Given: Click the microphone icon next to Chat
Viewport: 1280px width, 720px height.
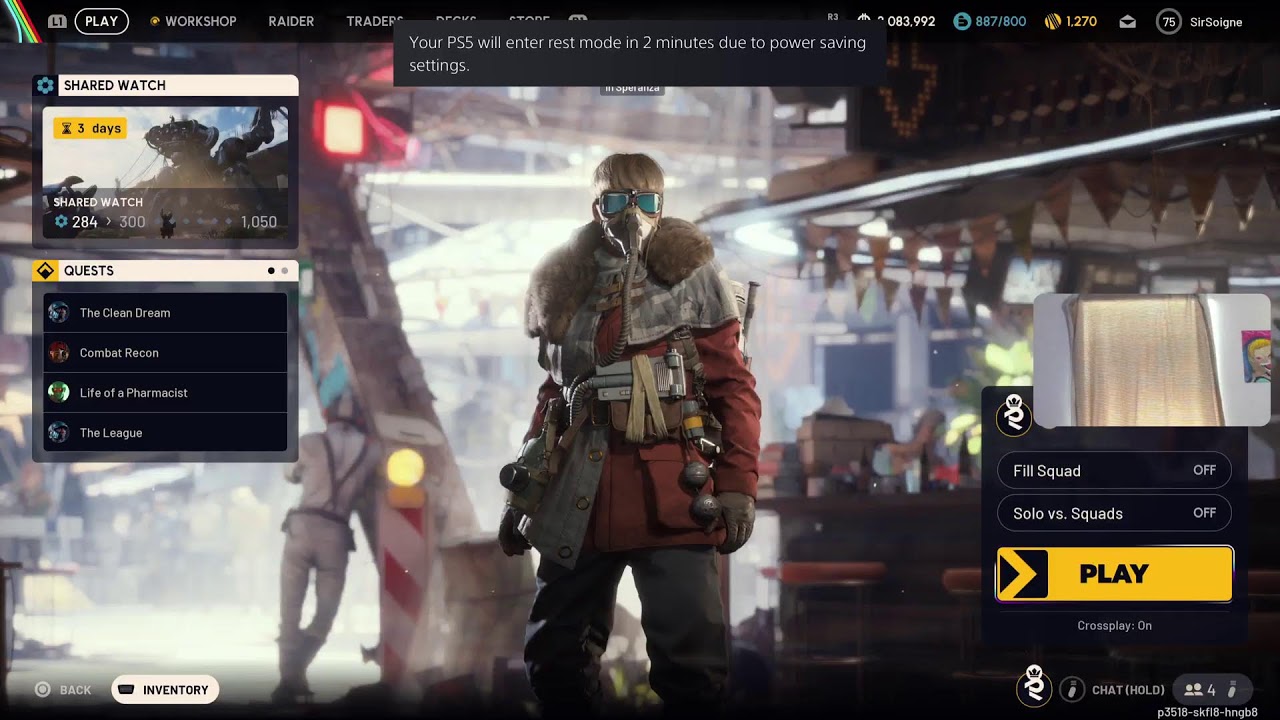Looking at the screenshot, I should (1072, 690).
